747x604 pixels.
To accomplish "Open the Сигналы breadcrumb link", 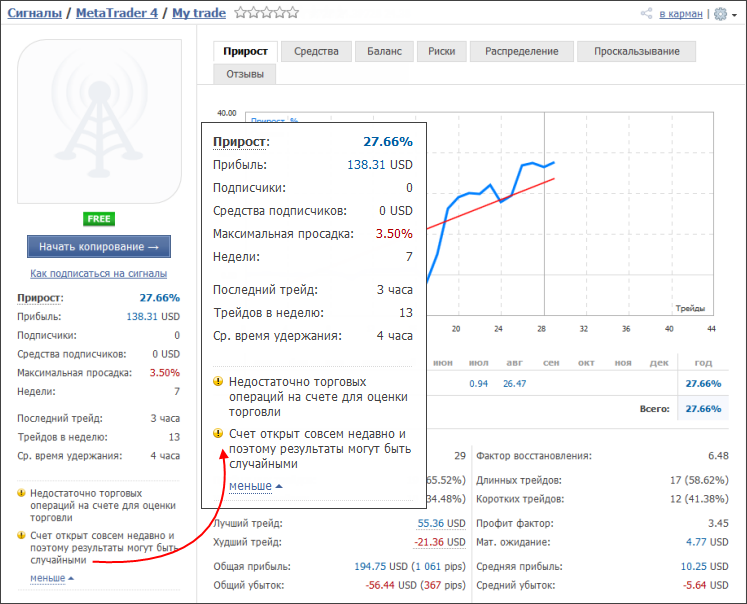I will click(34, 13).
